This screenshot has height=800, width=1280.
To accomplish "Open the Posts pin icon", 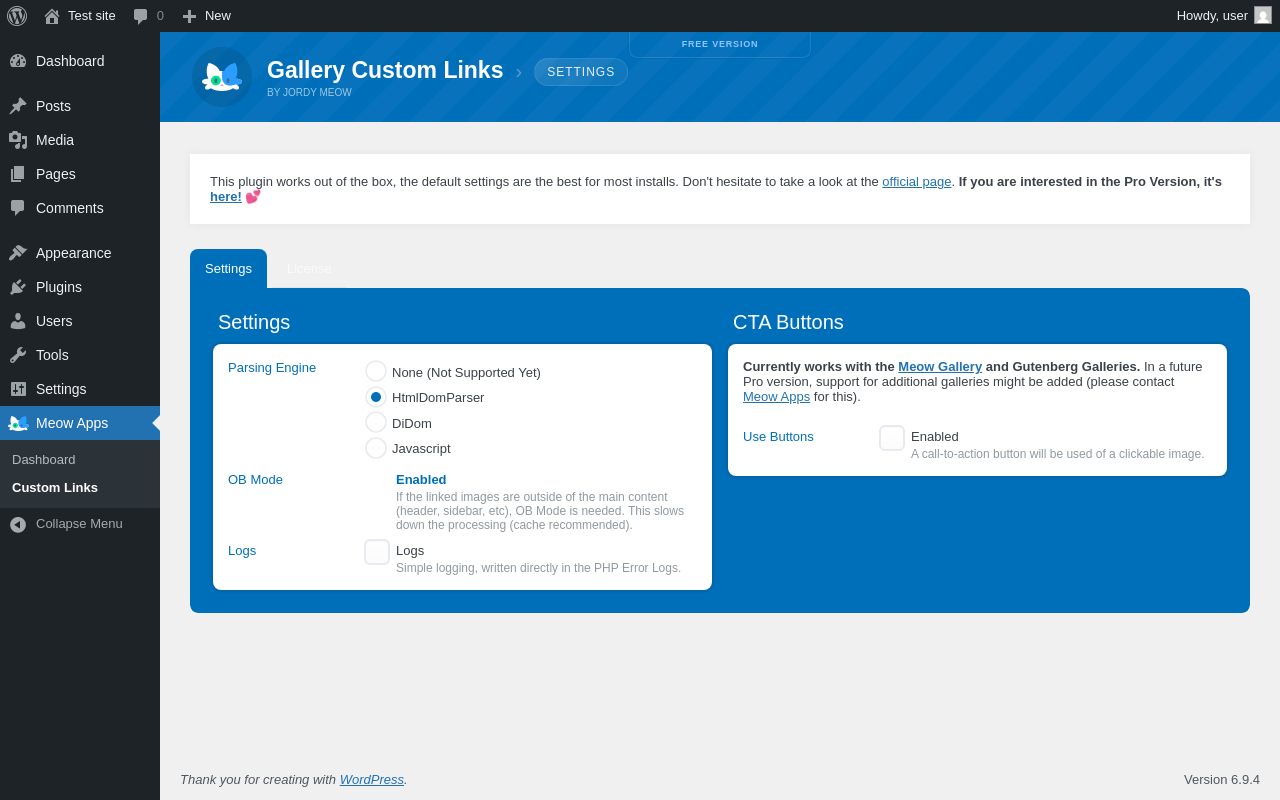I will pos(18,106).
